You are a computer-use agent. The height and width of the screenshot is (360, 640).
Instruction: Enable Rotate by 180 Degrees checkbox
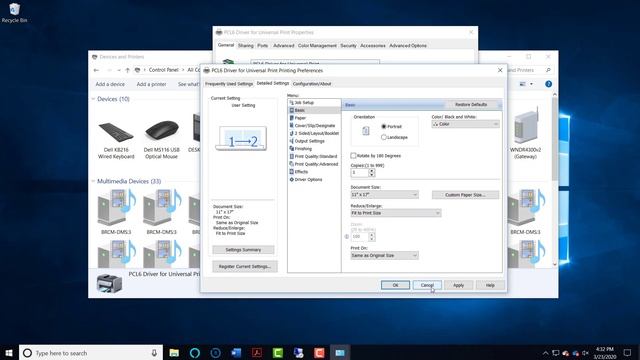[353, 156]
